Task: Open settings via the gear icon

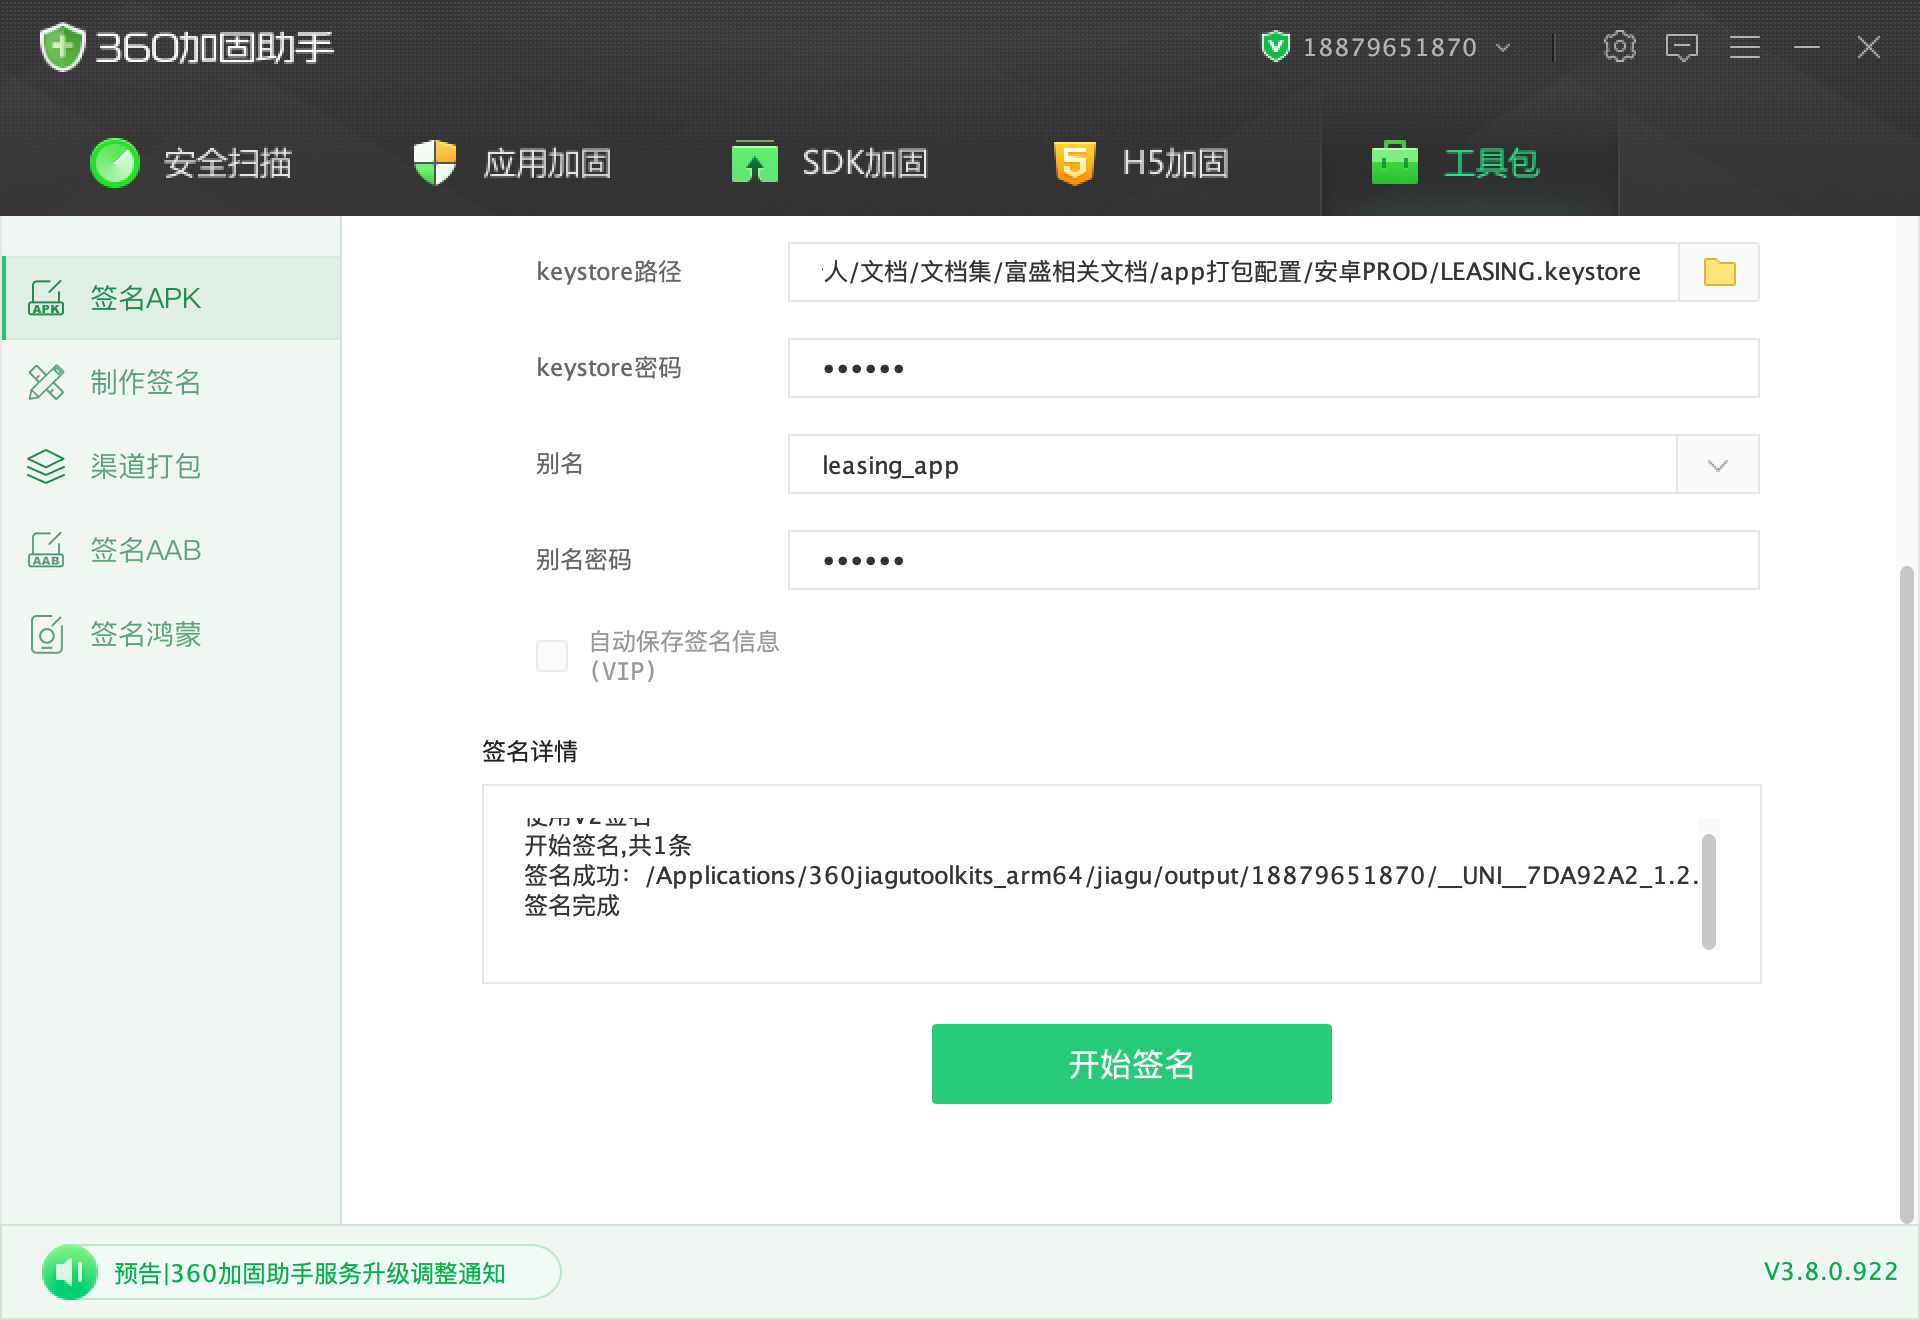Action: point(1619,46)
